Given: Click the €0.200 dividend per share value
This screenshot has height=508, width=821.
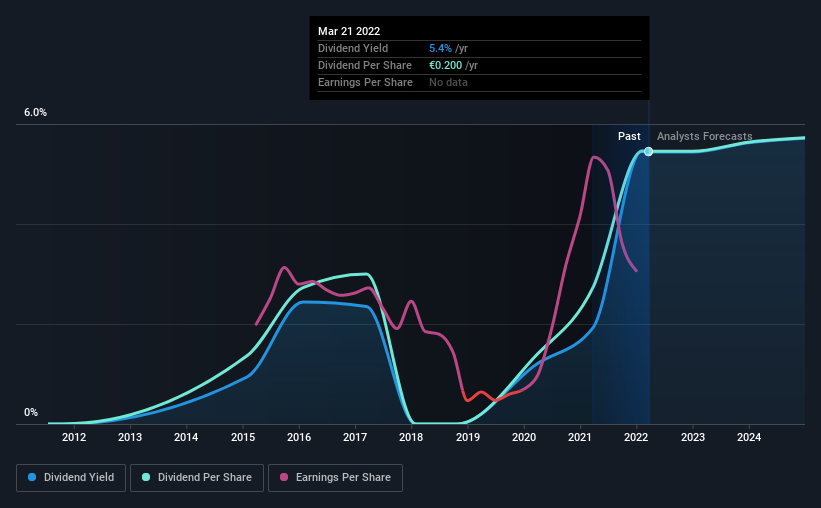Looking at the screenshot, I should (446, 65).
